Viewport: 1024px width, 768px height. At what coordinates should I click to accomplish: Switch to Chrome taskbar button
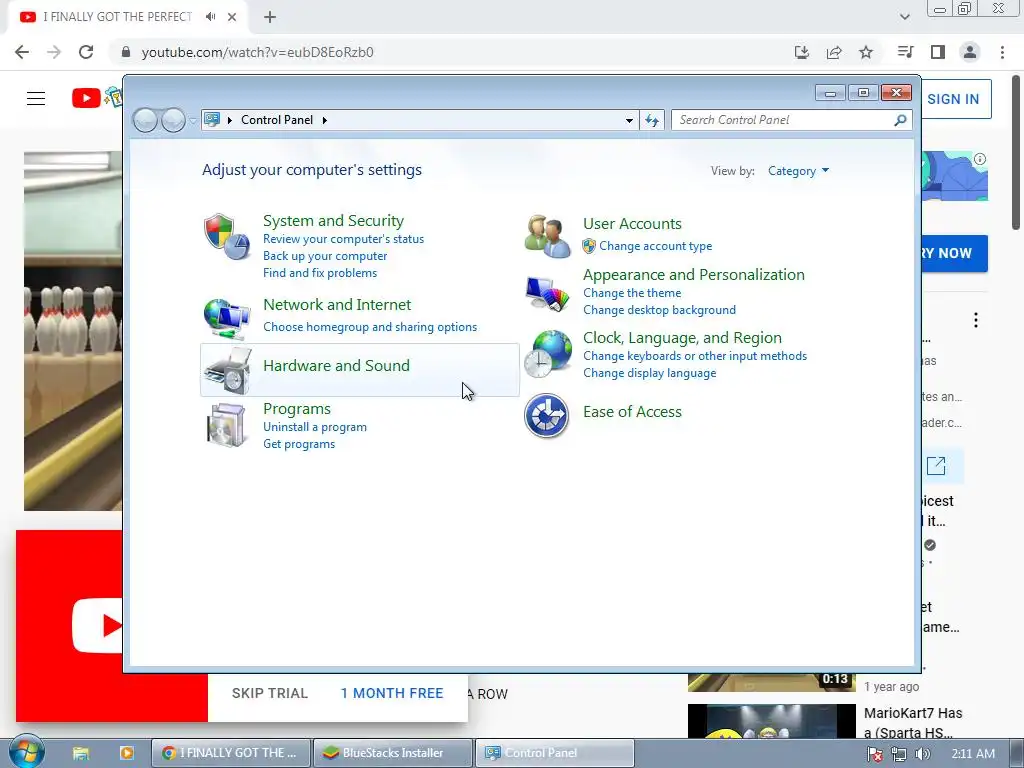pos(231,753)
